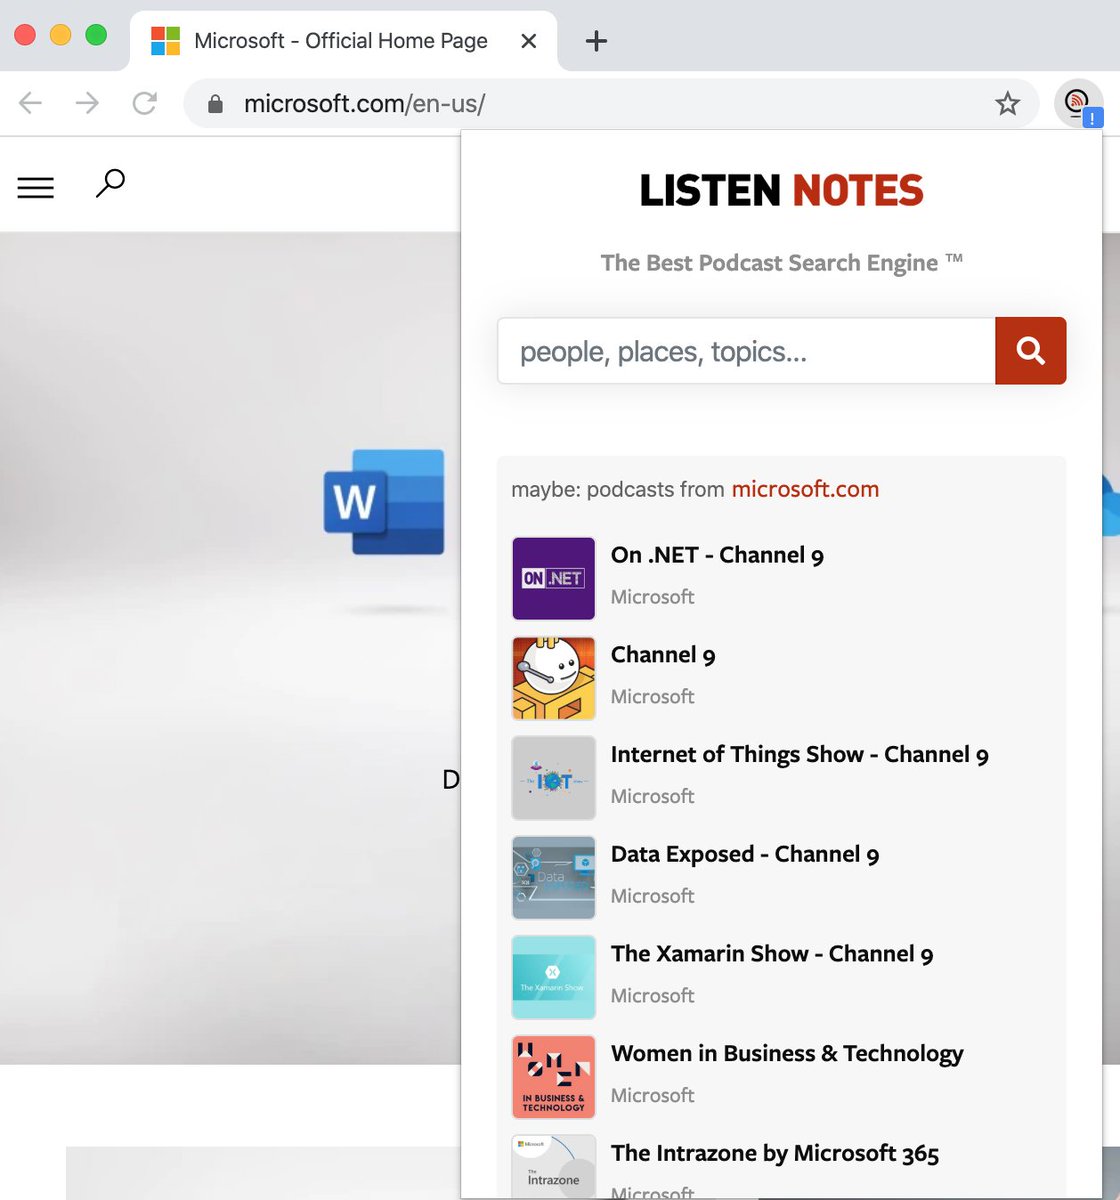Open a new browser tab with plus
Image resolution: width=1120 pixels, height=1200 pixels.
pyautogui.click(x=596, y=41)
